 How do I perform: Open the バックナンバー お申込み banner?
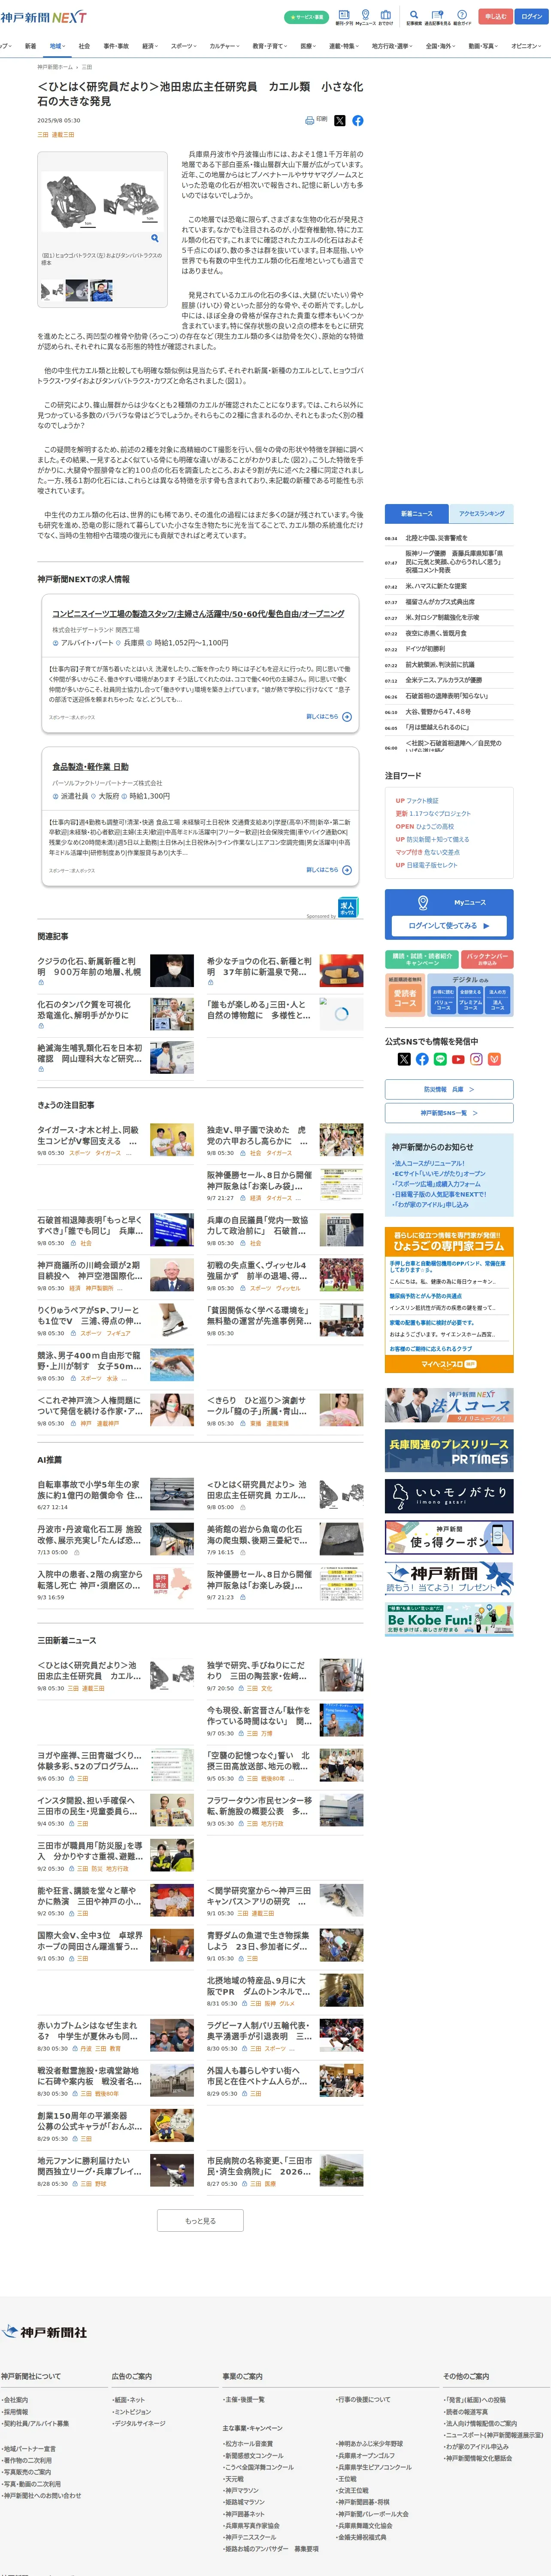[488, 959]
